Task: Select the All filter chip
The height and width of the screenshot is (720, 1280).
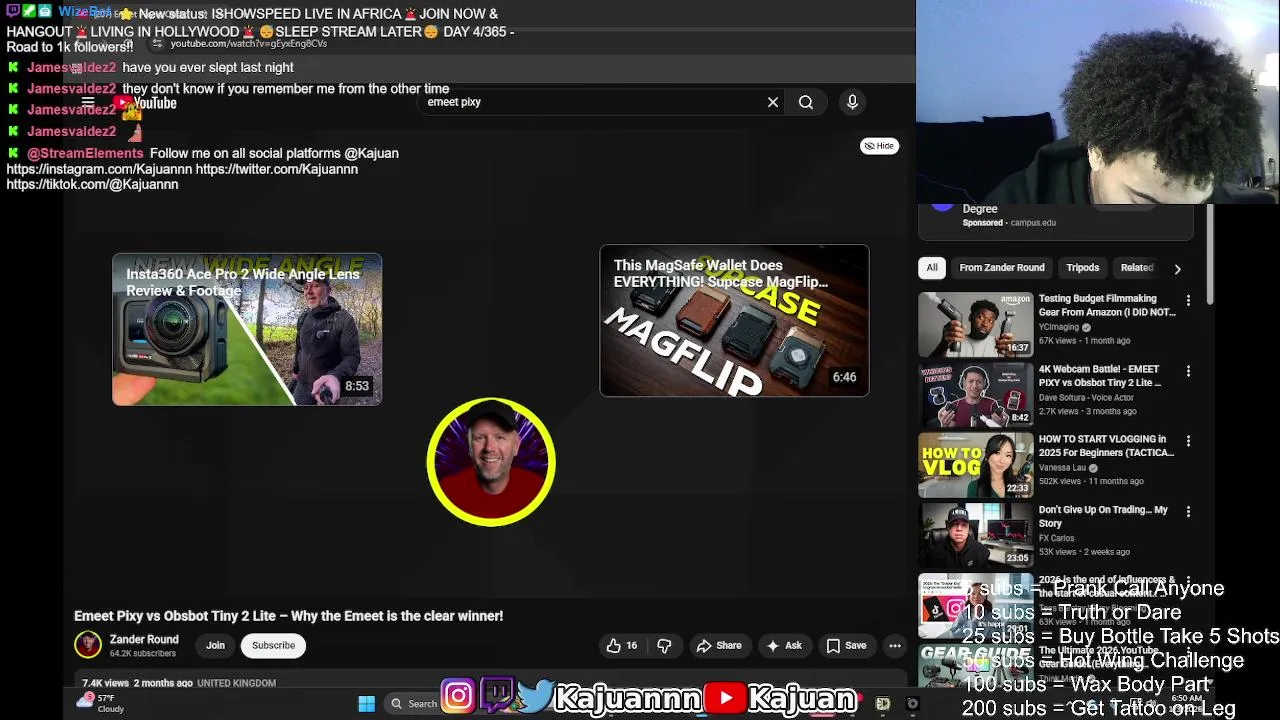Action: point(932,268)
